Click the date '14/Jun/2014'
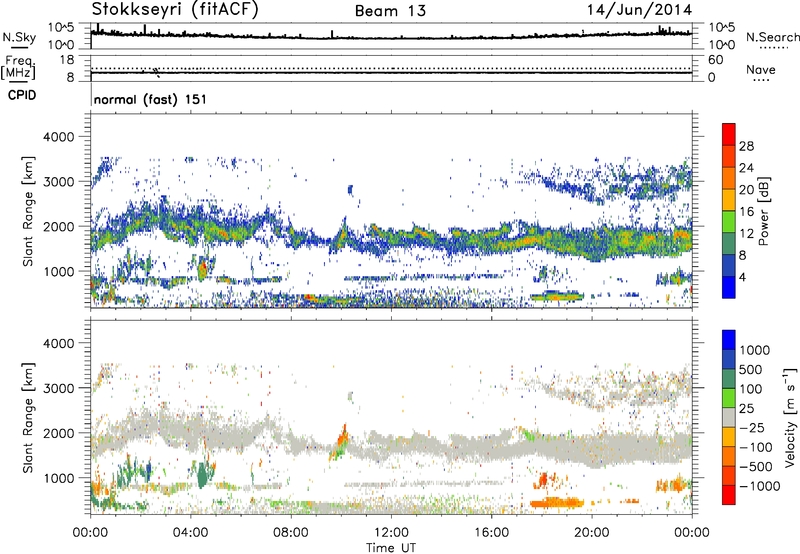 639,10
